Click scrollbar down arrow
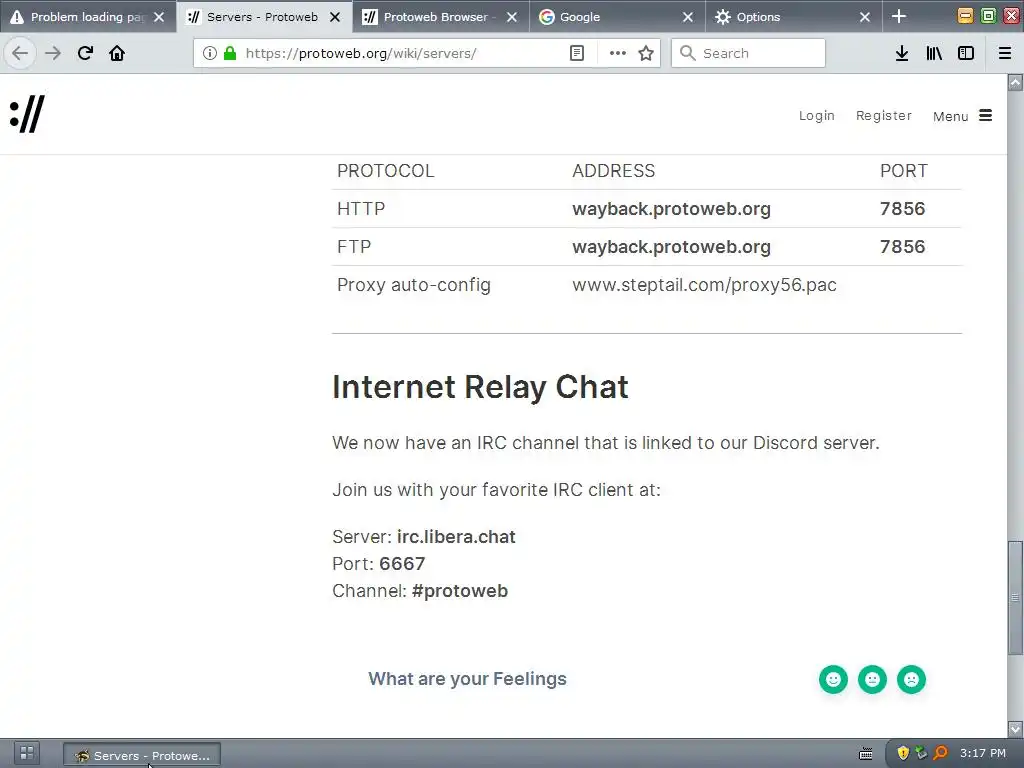Viewport: 1024px width, 768px height. coord(1015,728)
